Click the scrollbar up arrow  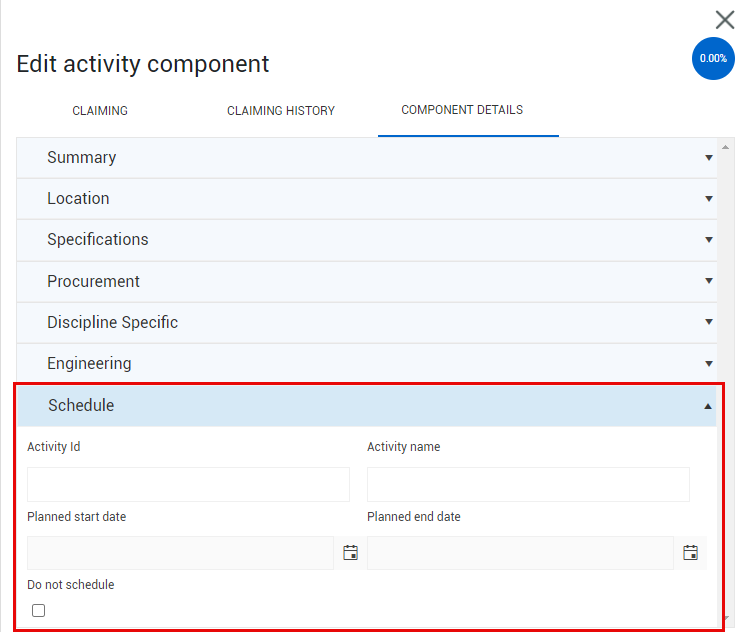(725, 147)
